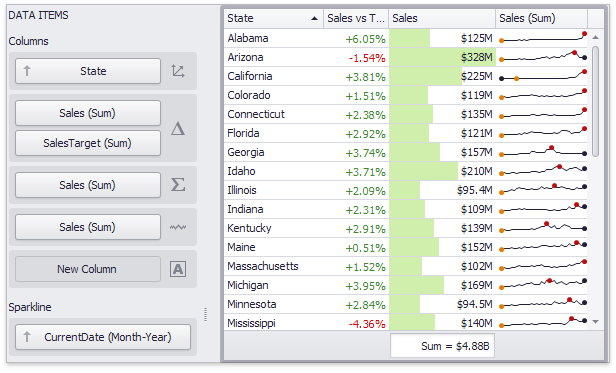Click the Sales vs Target column header
The height and width of the screenshot is (373, 616).
tap(356, 18)
